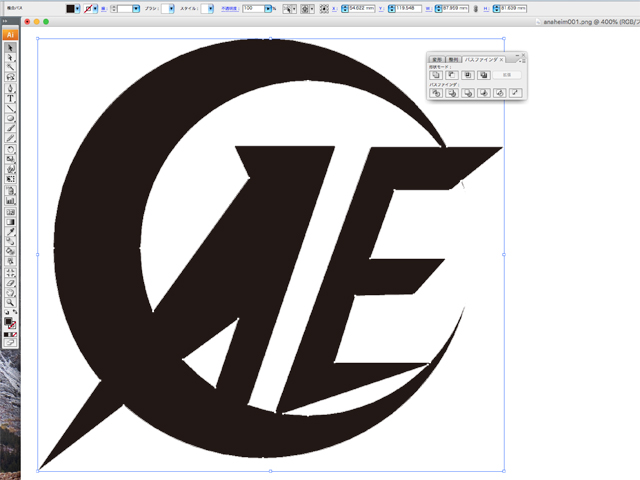Select the Magic Wand tool
The image size is (640, 480).
click(10, 67)
